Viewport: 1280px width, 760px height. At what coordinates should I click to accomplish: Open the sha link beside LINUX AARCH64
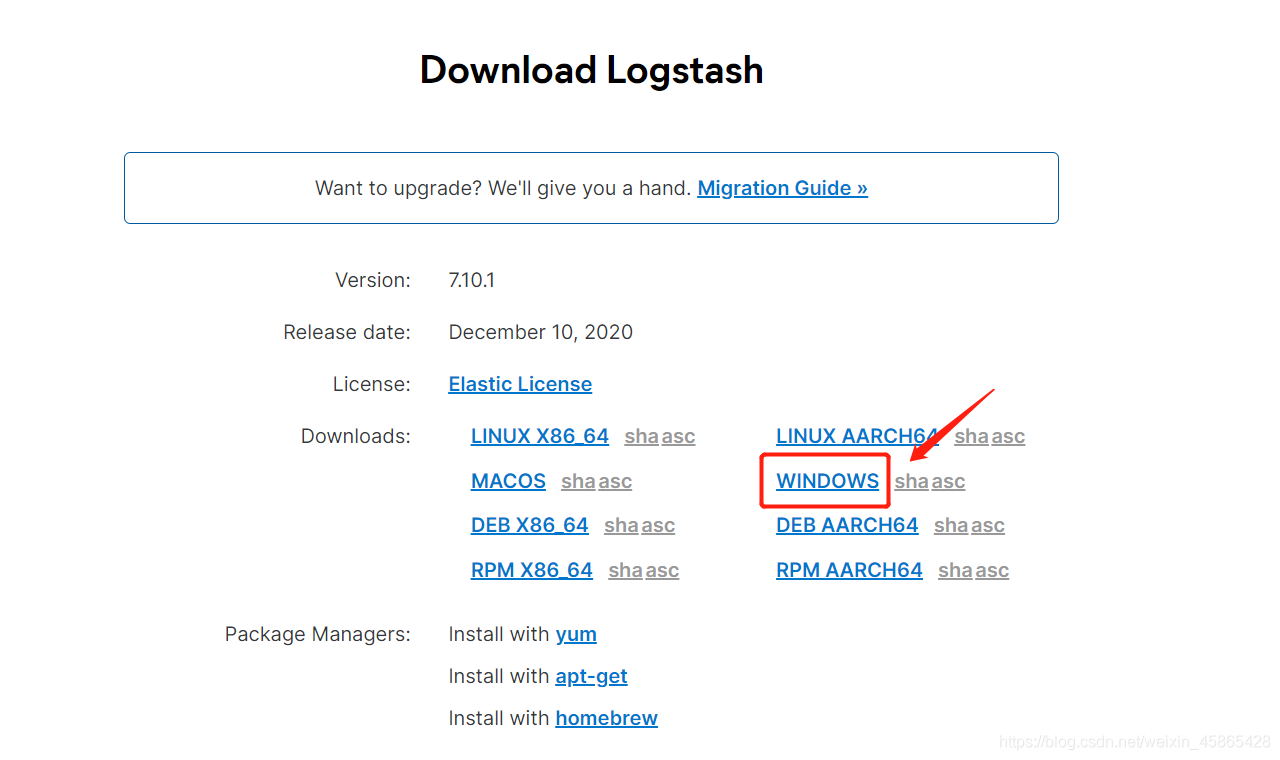pyautogui.click(x=971, y=436)
